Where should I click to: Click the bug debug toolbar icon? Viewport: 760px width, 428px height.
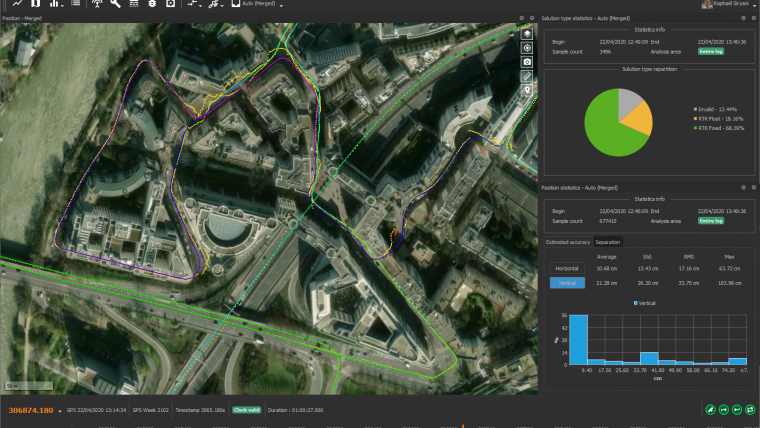[152, 3]
